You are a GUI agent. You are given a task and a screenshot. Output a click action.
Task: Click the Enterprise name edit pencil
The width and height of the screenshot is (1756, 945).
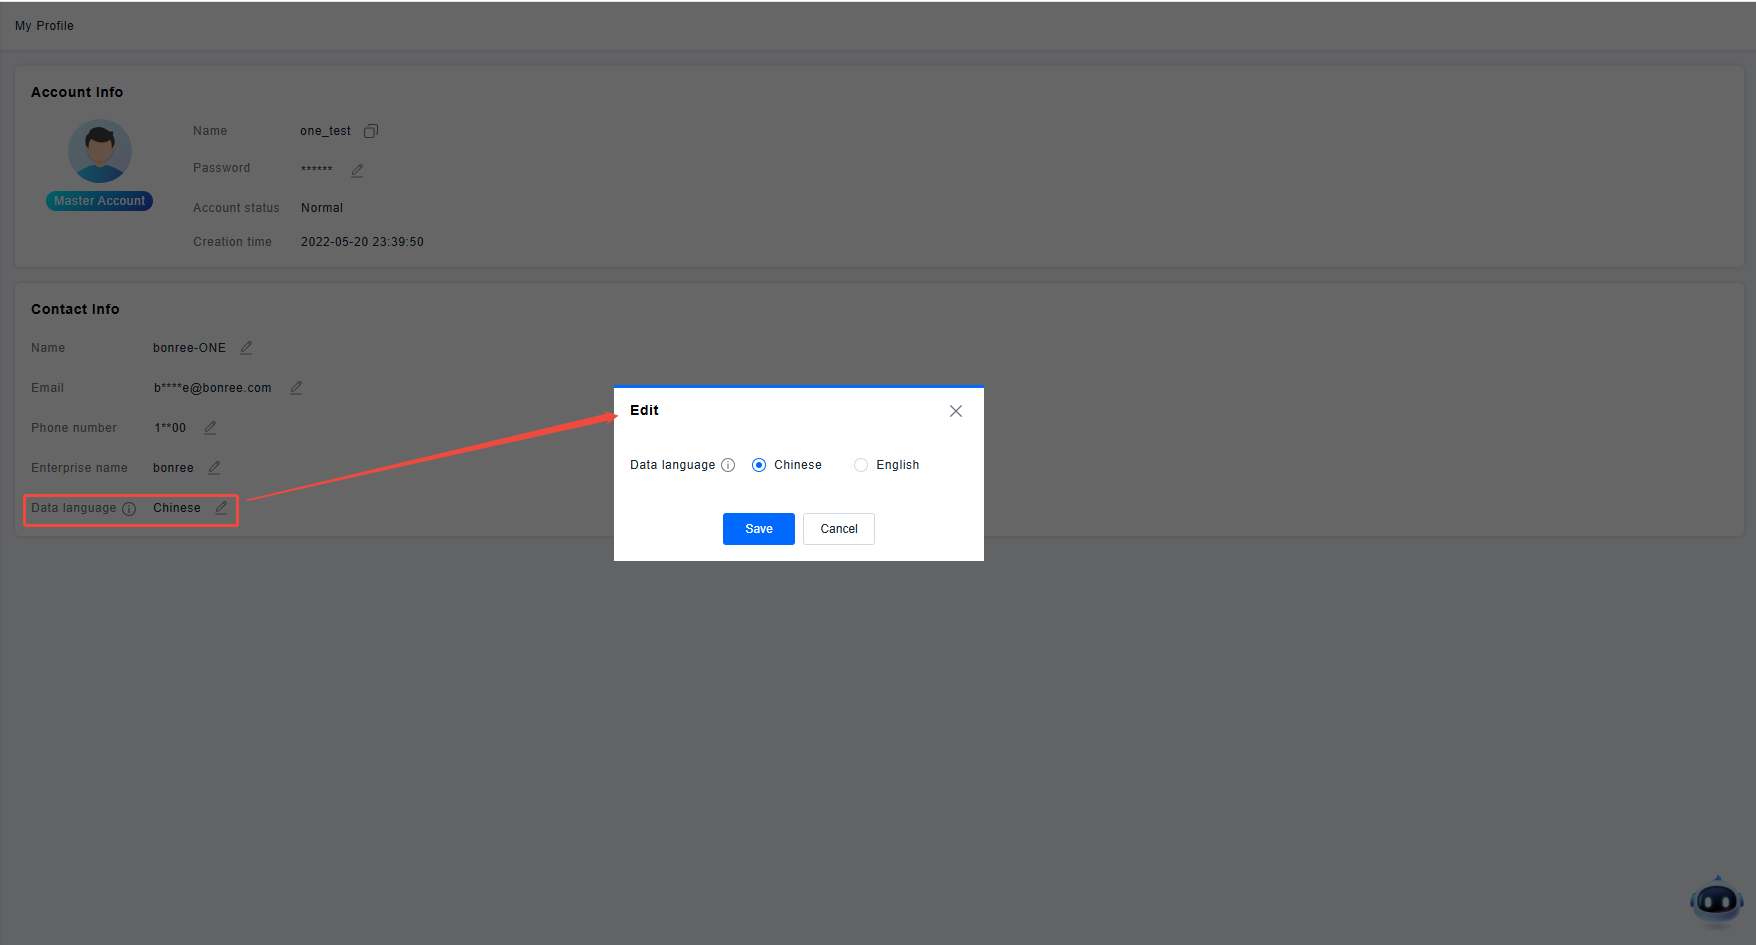coord(214,468)
